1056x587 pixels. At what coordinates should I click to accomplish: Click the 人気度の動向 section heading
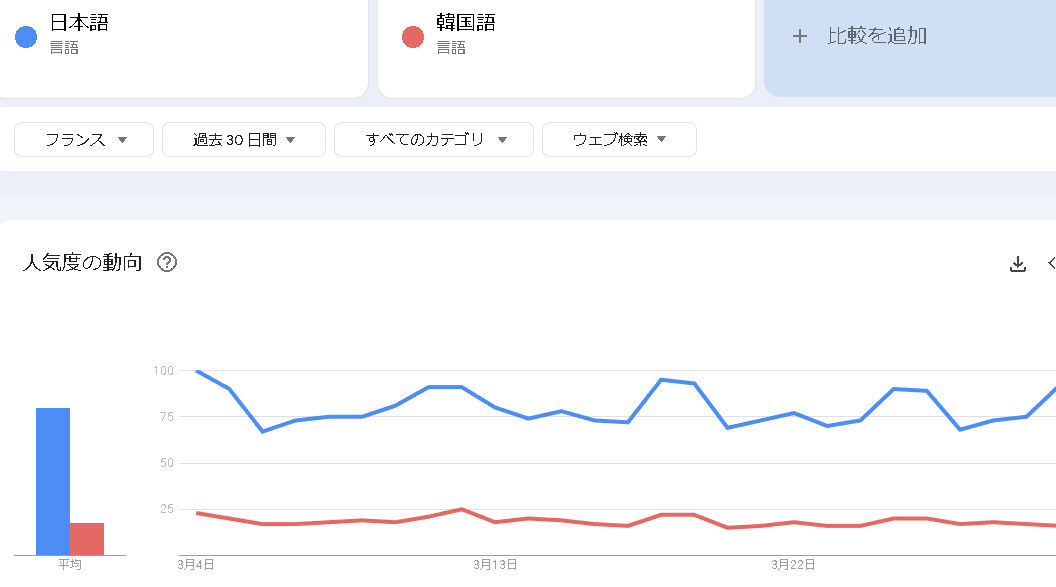click(82, 263)
